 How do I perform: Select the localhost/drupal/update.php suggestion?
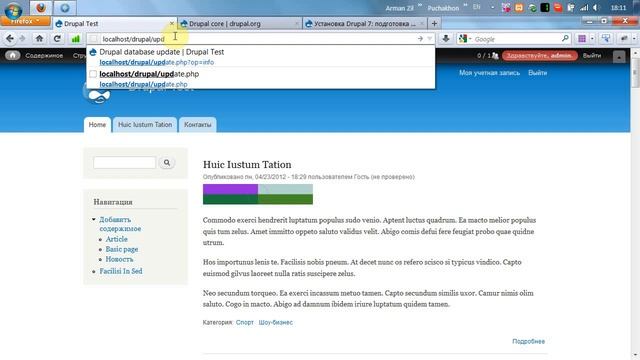click(260, 78)
